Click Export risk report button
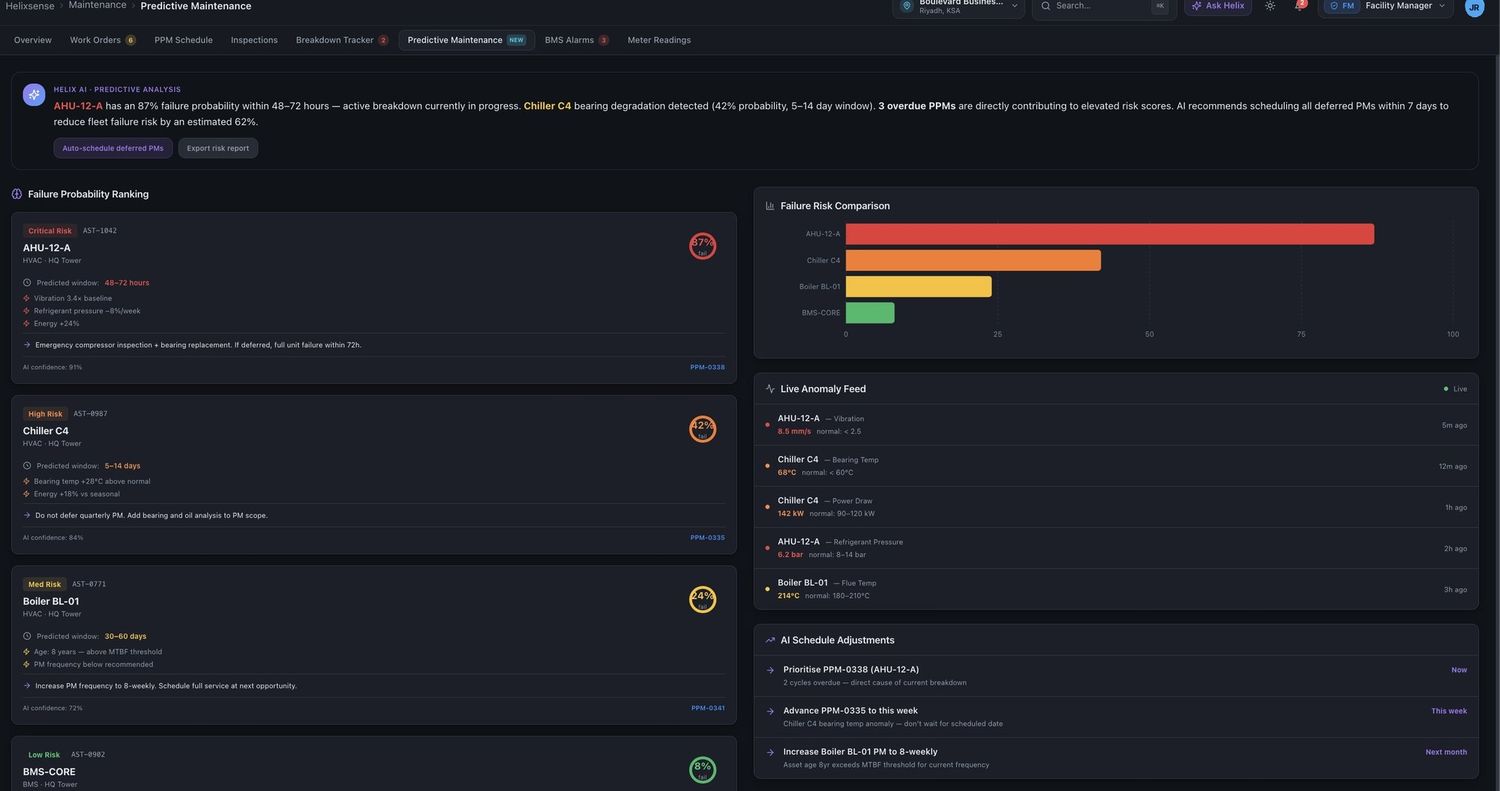Image resolution: width=1500 pixels, height=791 pixels. (218, 148)
